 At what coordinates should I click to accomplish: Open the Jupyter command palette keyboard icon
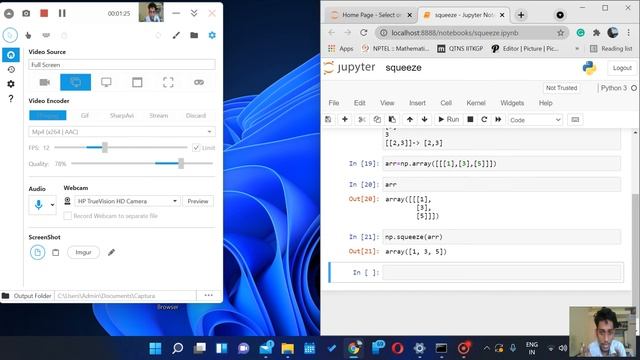(x=575, y=120)
